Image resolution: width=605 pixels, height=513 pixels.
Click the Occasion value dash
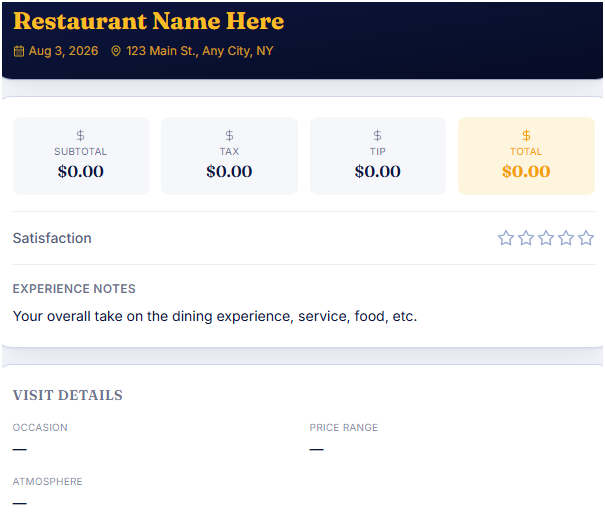19,449
